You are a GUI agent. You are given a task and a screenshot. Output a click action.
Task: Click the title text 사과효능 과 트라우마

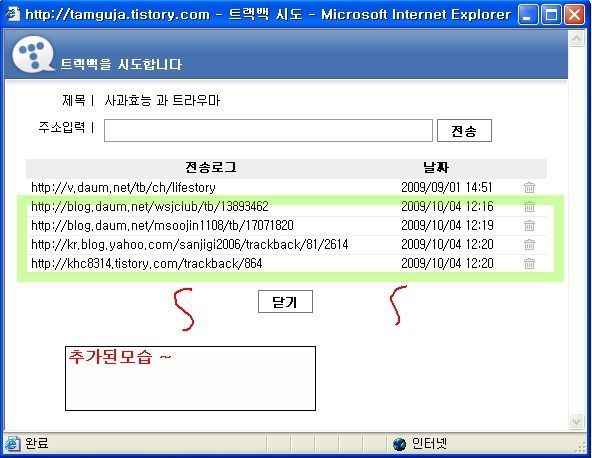click(162, 100)
